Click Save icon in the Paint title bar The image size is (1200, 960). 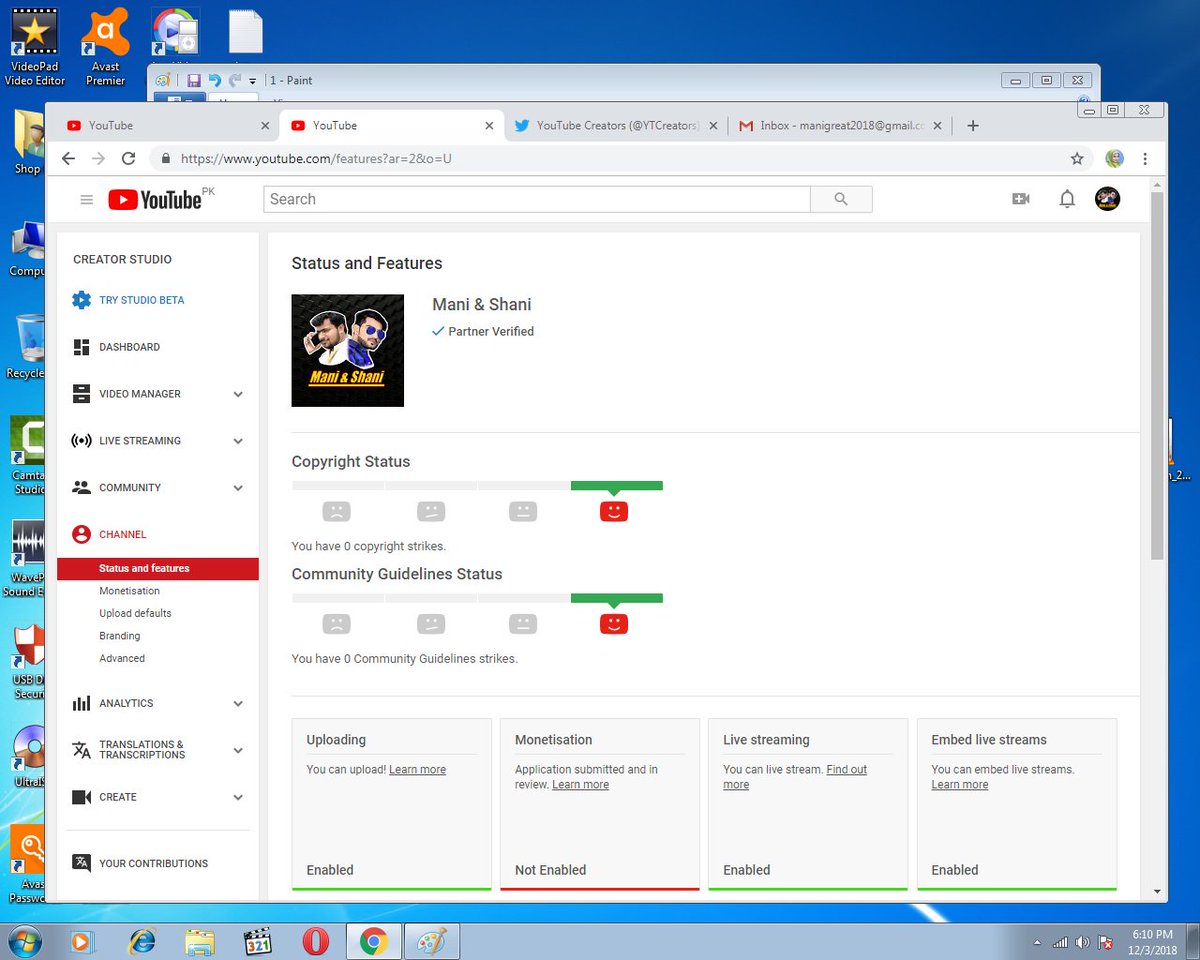[x=194, y=80]
